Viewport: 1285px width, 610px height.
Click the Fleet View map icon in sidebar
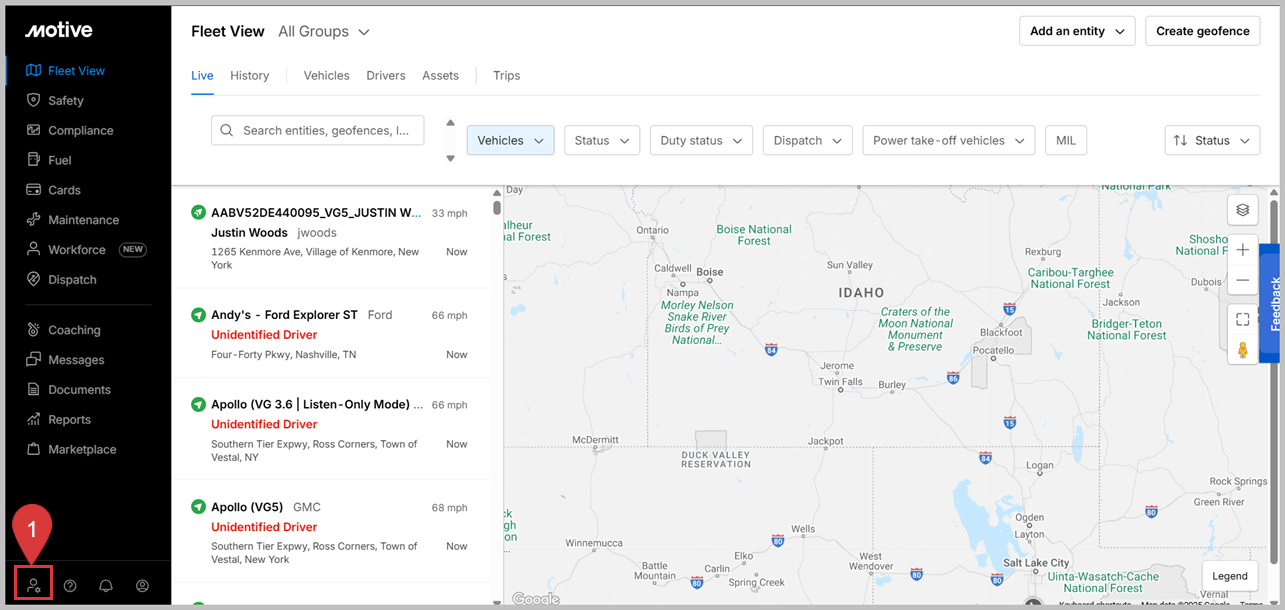(33, 70)
